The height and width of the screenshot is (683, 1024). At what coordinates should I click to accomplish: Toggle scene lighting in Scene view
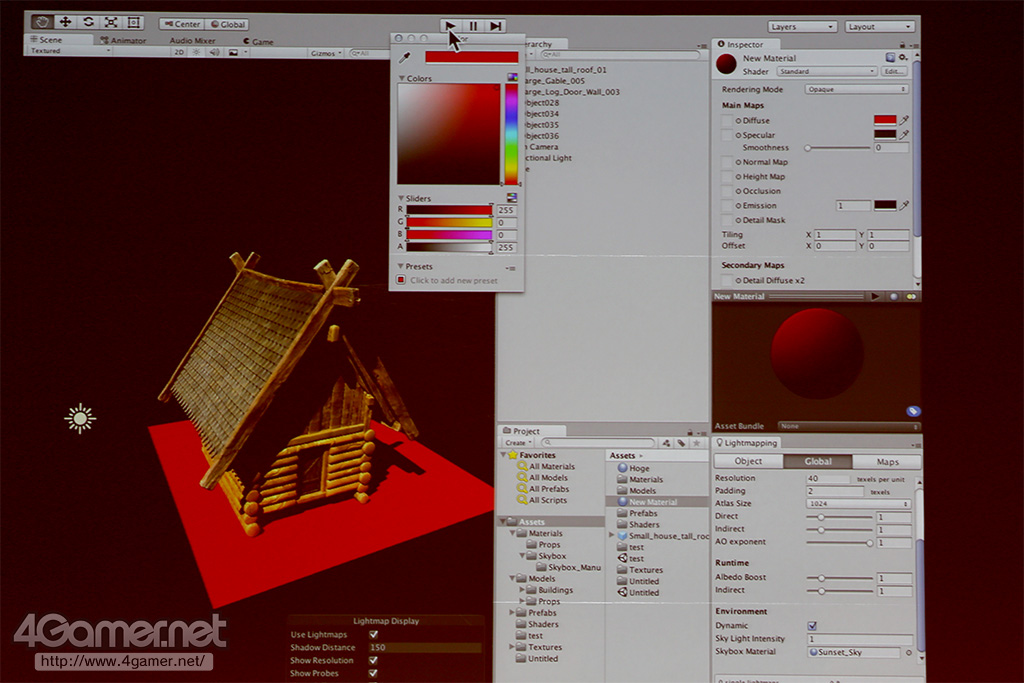click(x=196, y=52)
